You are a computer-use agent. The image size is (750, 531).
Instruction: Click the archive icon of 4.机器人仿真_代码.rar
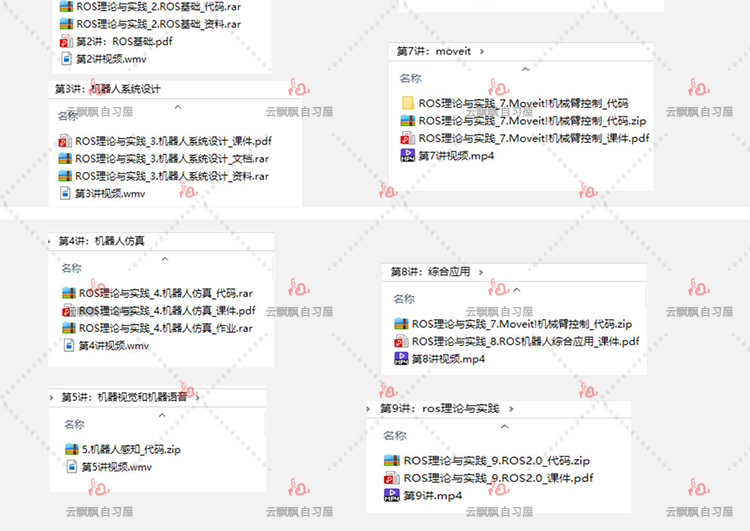69,293
